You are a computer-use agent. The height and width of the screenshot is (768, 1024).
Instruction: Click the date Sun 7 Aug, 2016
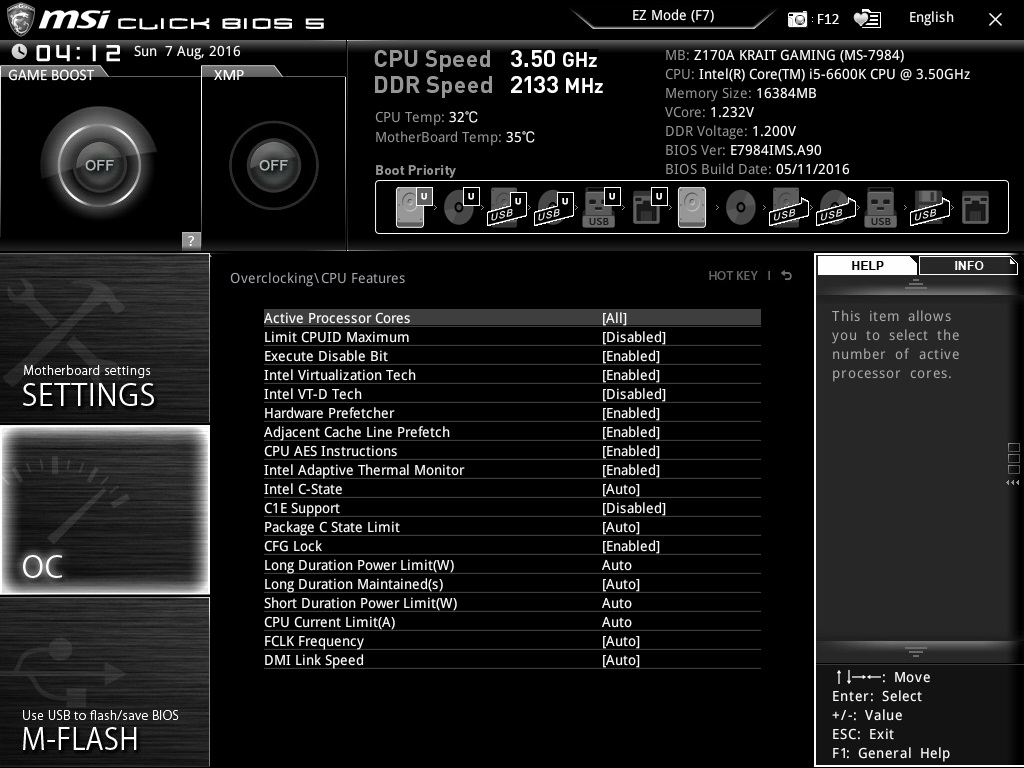(187, 51)
